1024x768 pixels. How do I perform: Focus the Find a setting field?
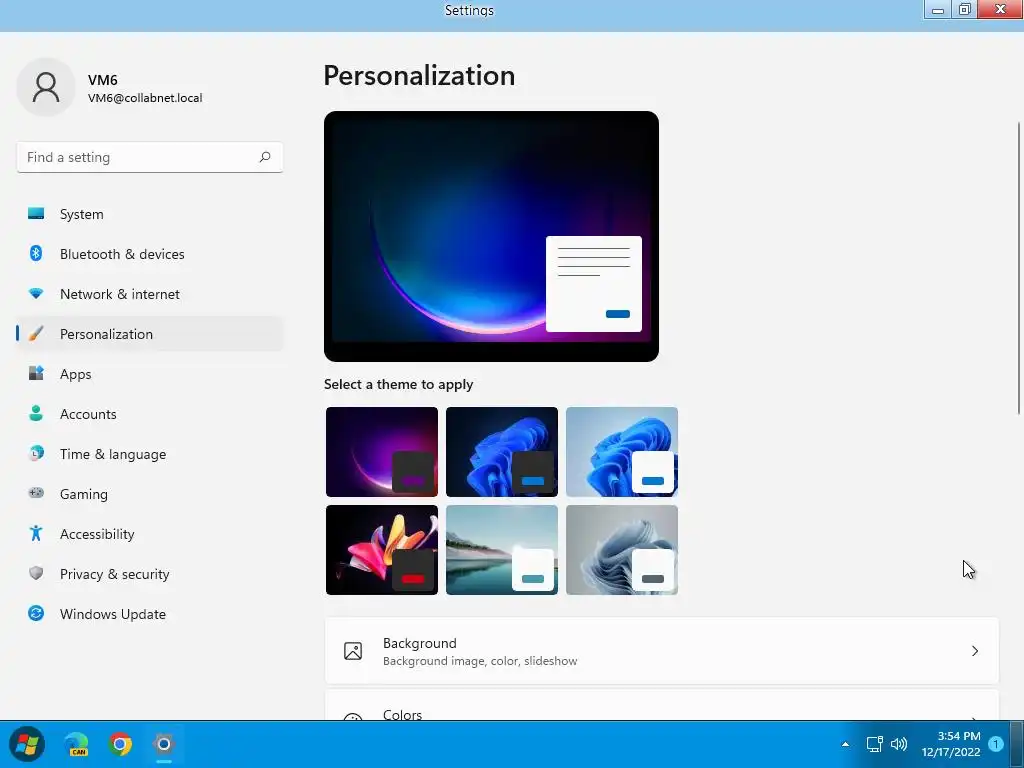(150, 157)
